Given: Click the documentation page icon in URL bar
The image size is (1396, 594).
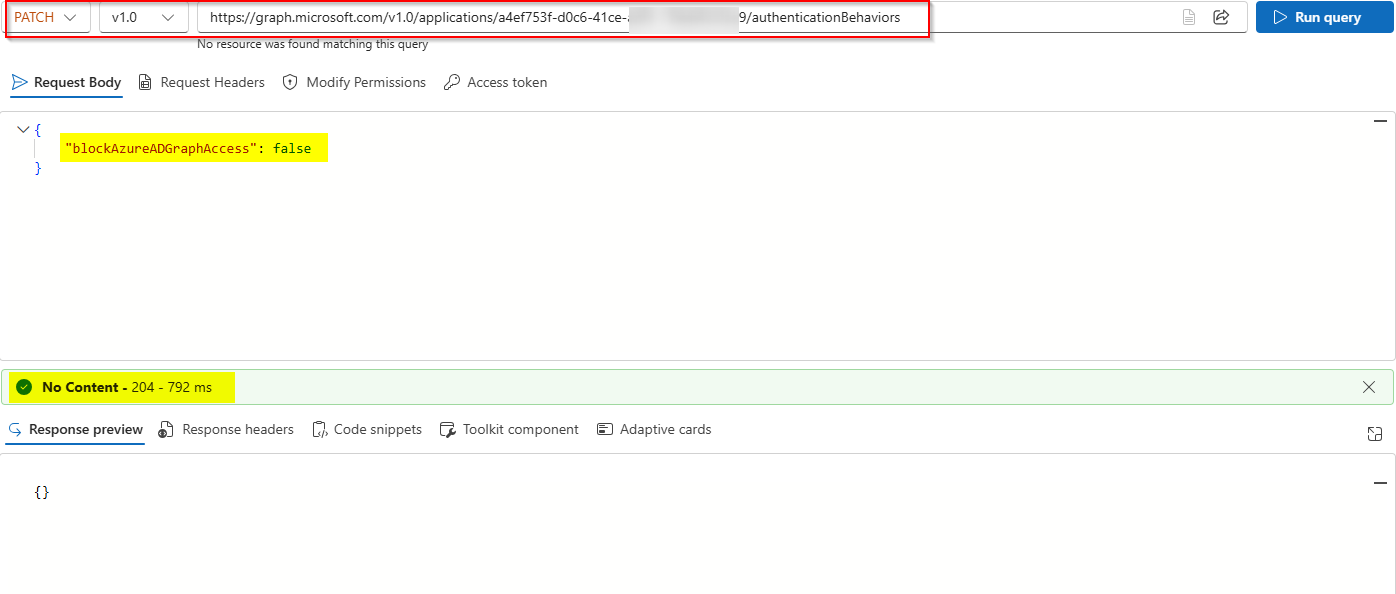Looking at the screenshot, I should pyautogui.click(x=1189, y=17).
